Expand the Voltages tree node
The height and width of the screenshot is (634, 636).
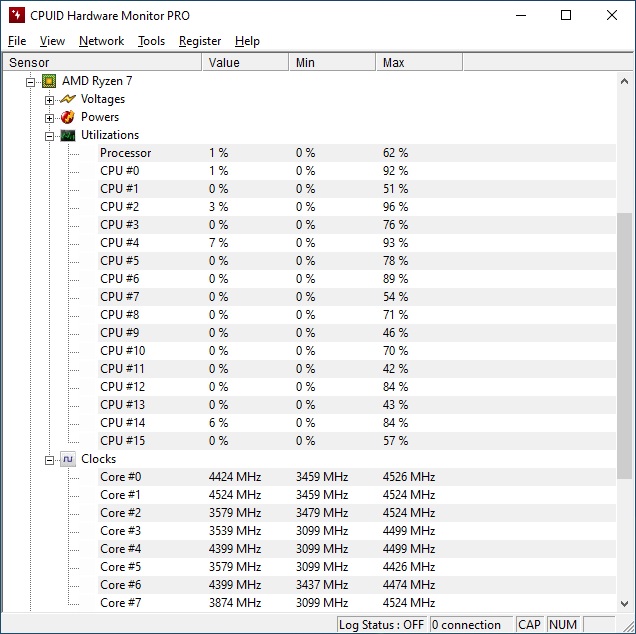[49, 100]
